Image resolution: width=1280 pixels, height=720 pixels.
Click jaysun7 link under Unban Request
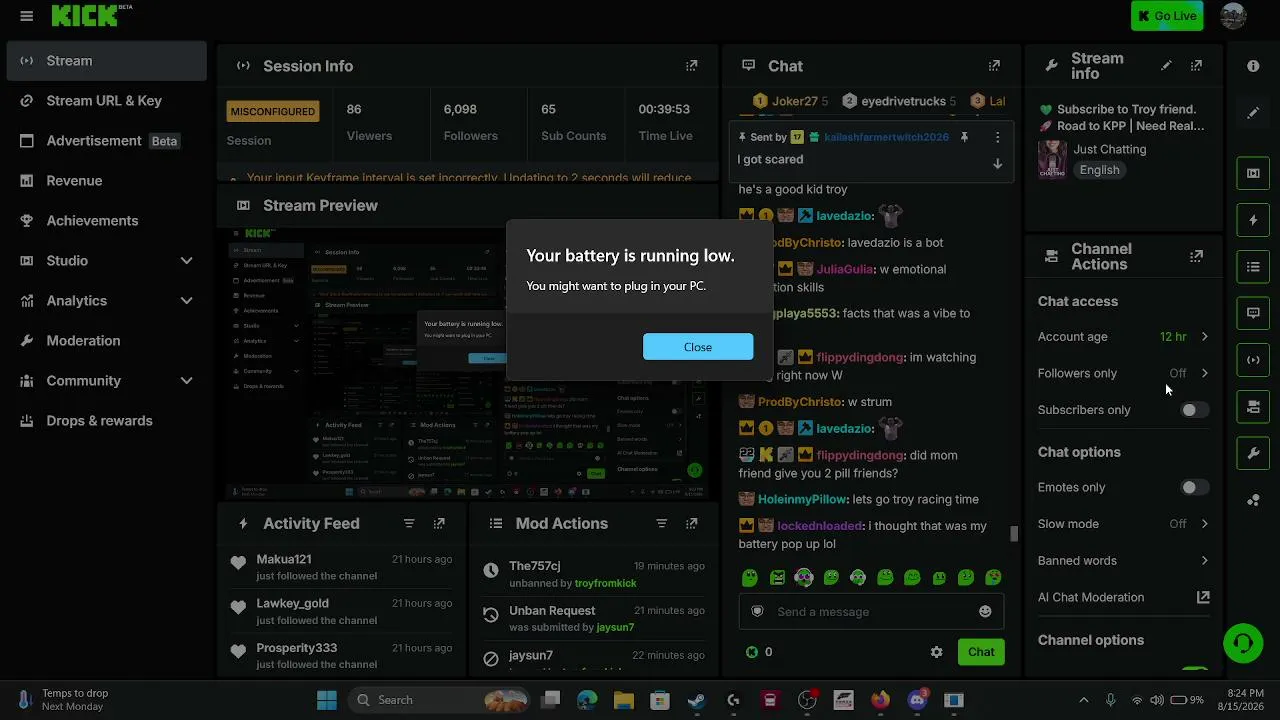pos(615,627)
